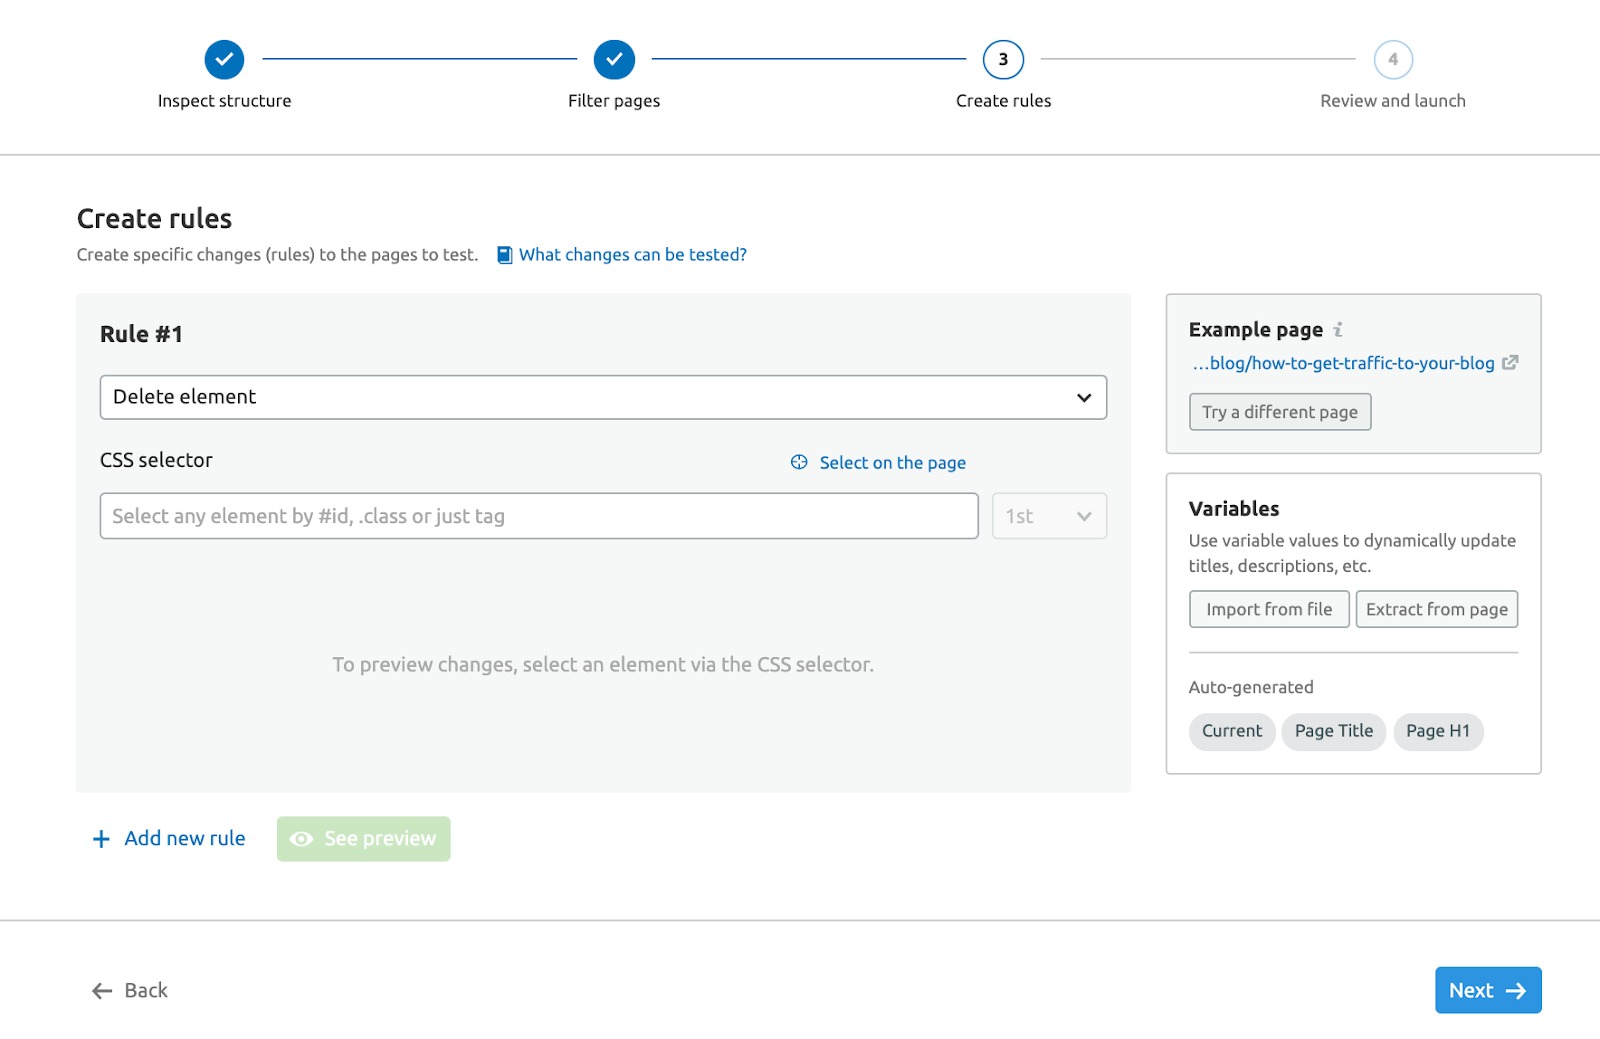This screenshot has height=1039, width=1600.
Task: Click the step 4 Review and launch circle
Action: click(x=1392, y=59)
